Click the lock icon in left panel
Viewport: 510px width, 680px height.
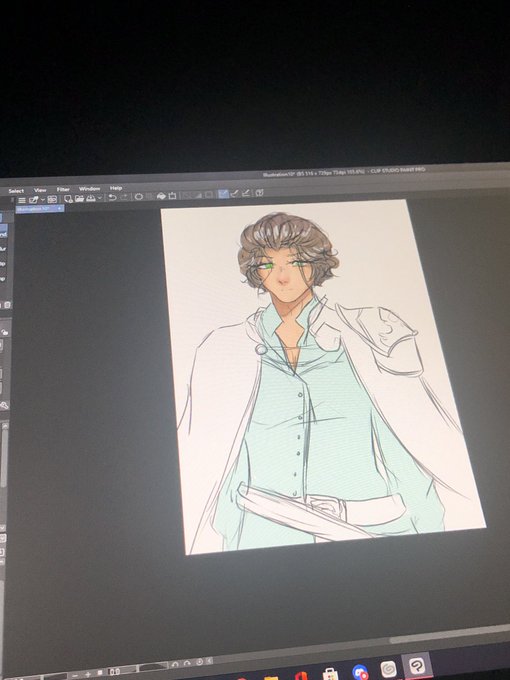coord(5,332)
